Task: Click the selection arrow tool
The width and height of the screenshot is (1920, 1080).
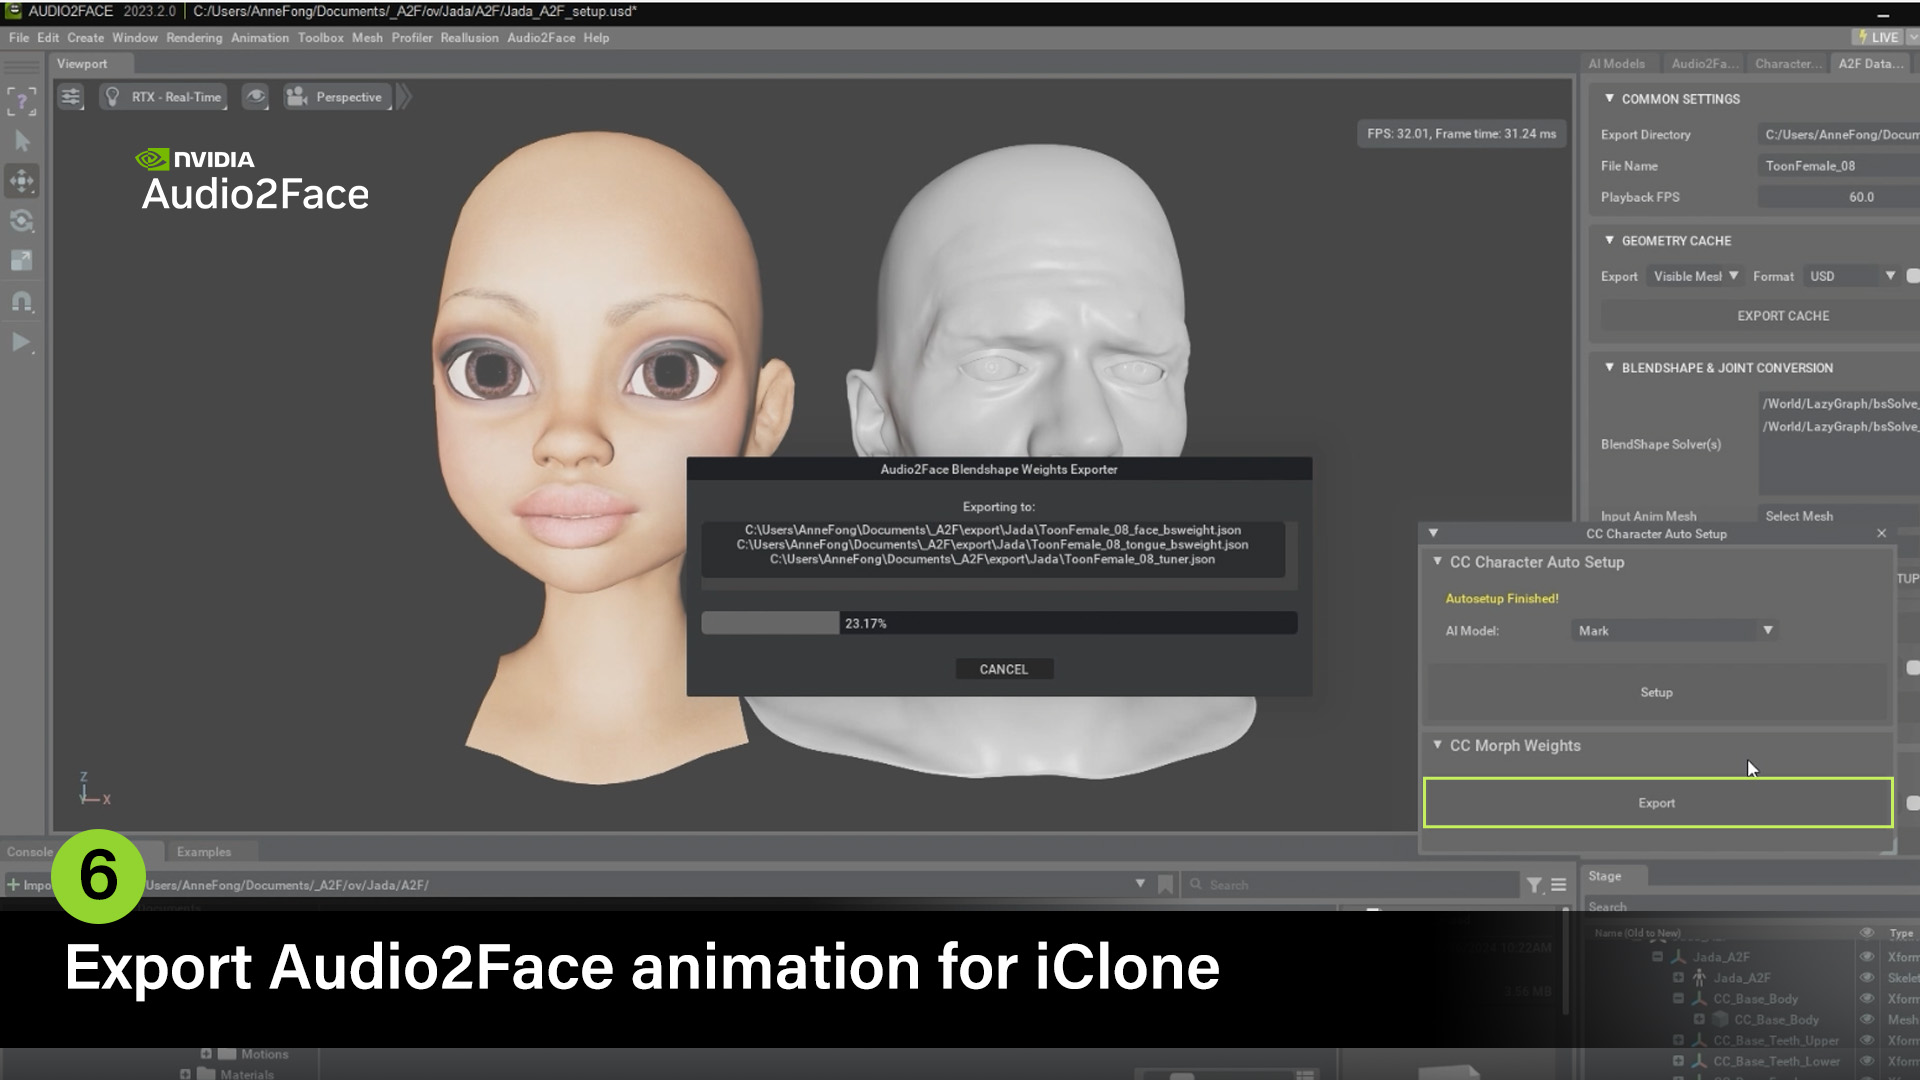Action: coord(22,141)
